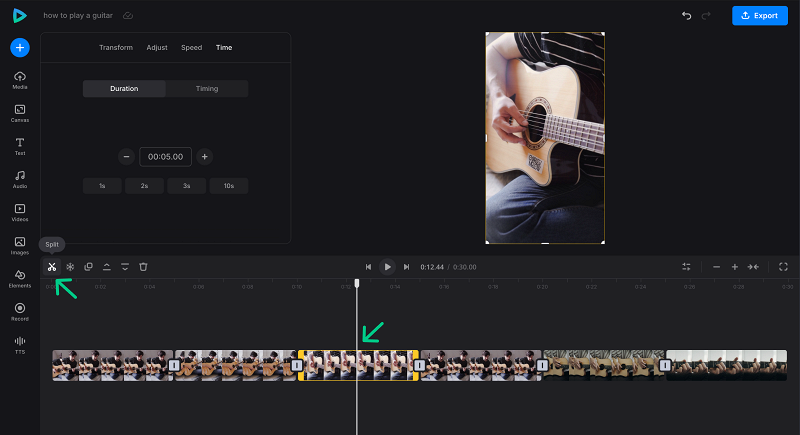800x435 pixels.
Task: Set duration to 1s preset
Action: (x=102, y=186)
